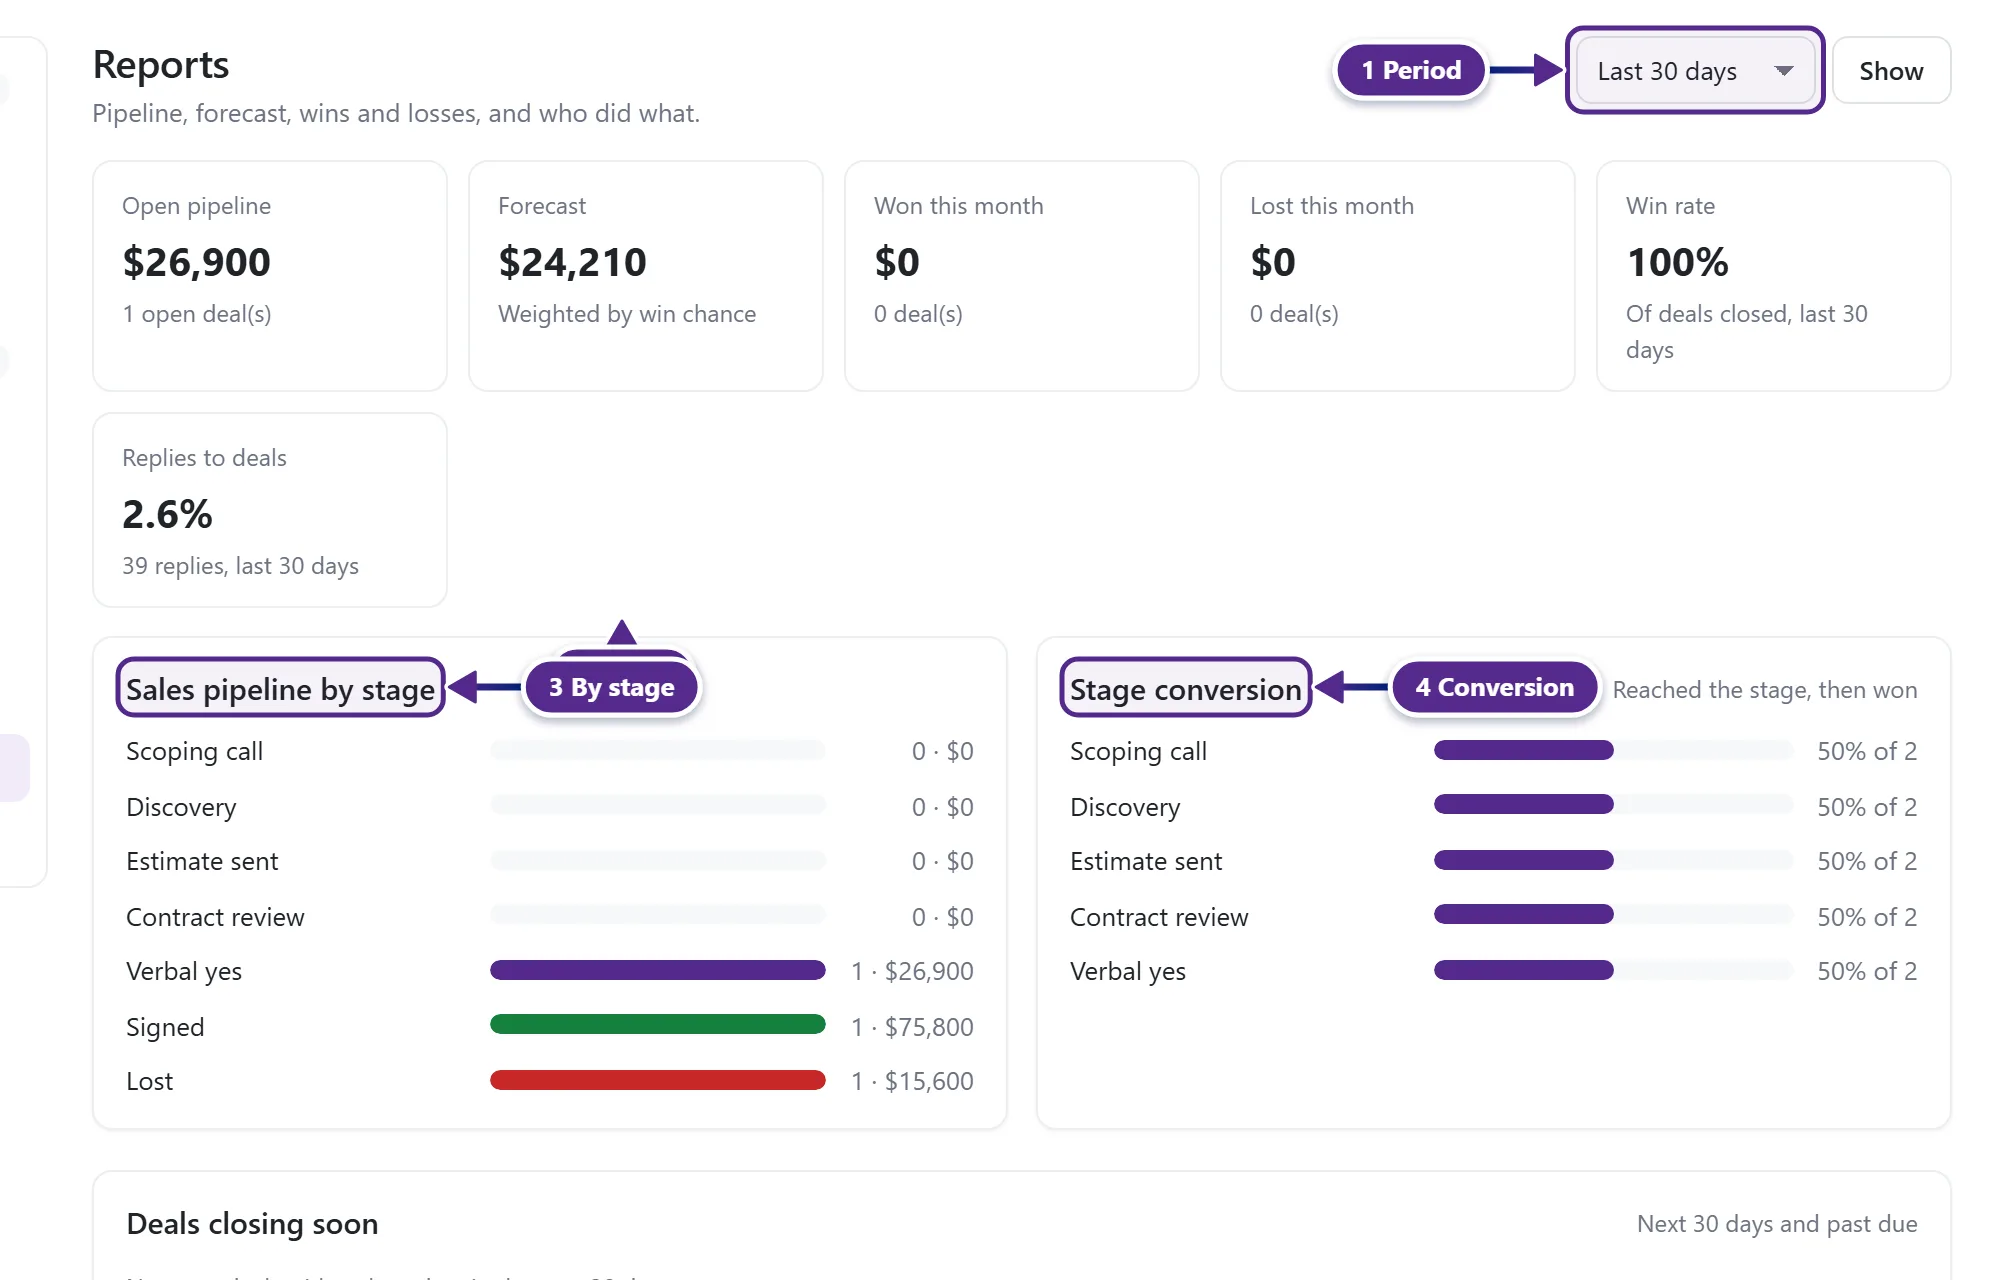Open the Last 30 days period dropdown
The height and width of the screenshot is (1280, 2000).
(x=1695, y=71)
